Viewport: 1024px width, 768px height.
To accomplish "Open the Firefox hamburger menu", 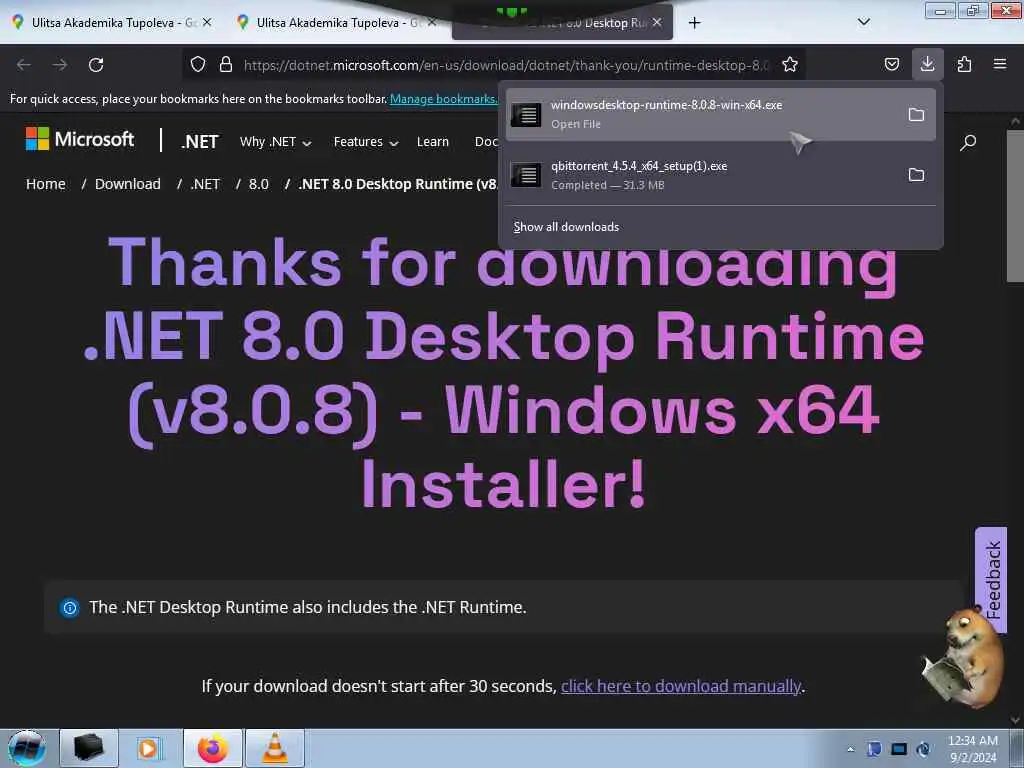I will 999,64.
